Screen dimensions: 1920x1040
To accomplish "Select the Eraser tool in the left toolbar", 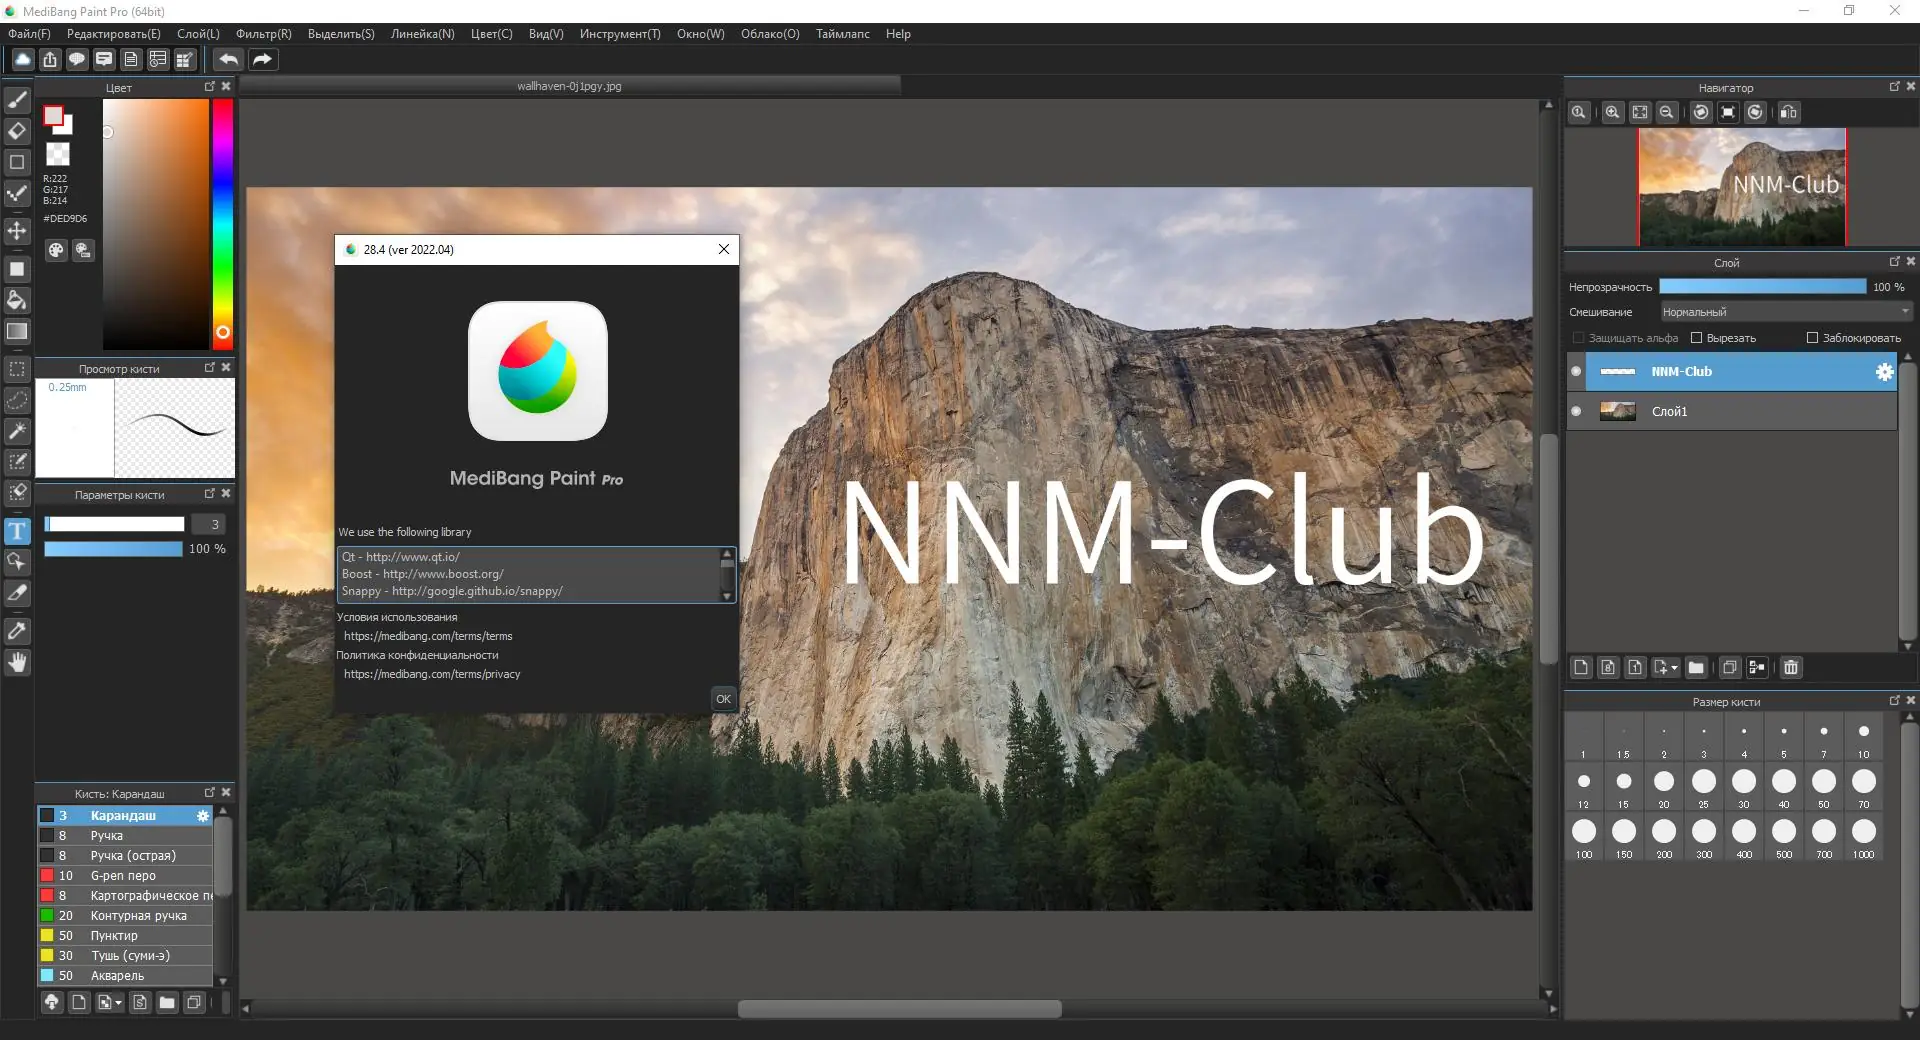I will (17, 131).
